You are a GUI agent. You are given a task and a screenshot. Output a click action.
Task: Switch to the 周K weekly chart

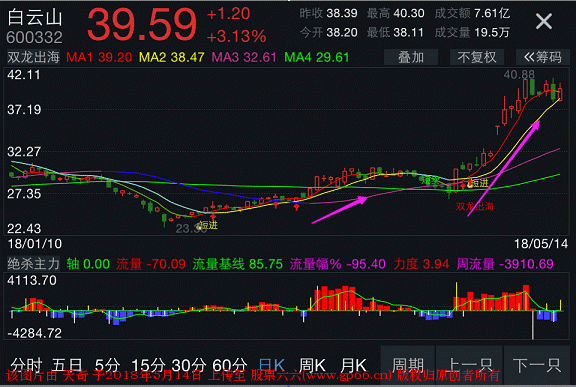(312, 365)
